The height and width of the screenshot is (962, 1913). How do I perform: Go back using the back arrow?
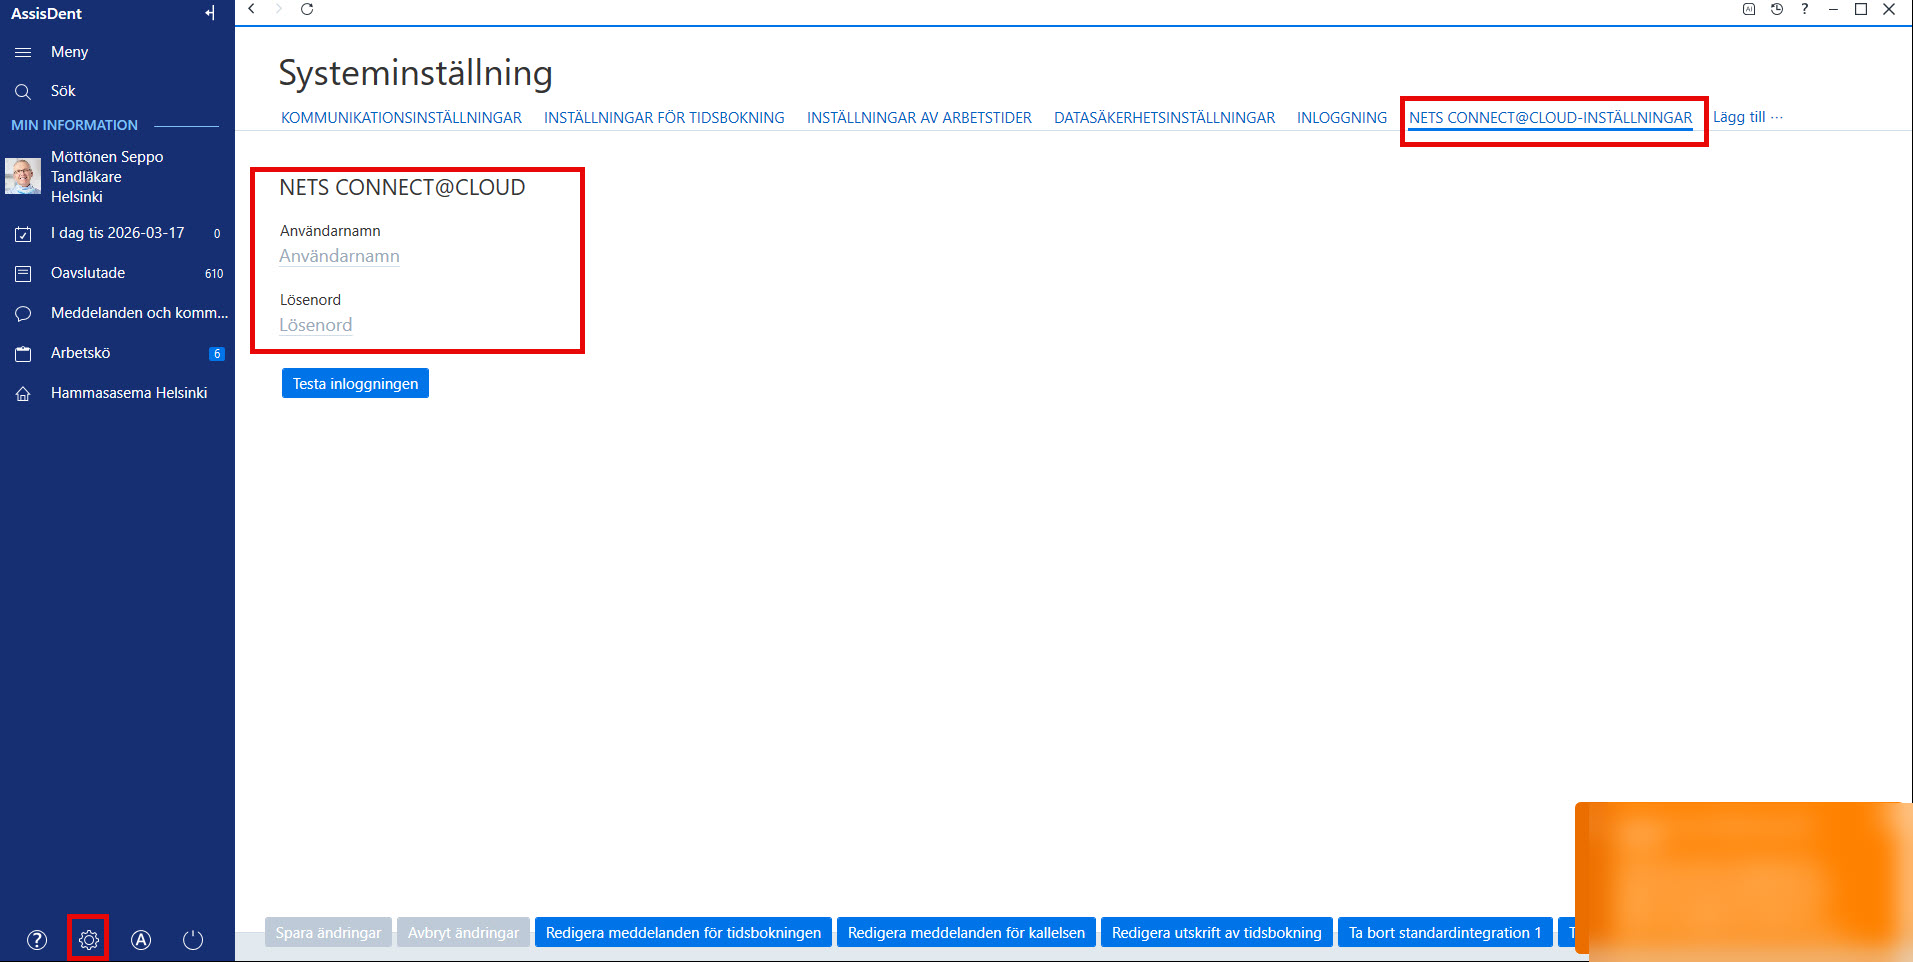[x=252, y=9]
